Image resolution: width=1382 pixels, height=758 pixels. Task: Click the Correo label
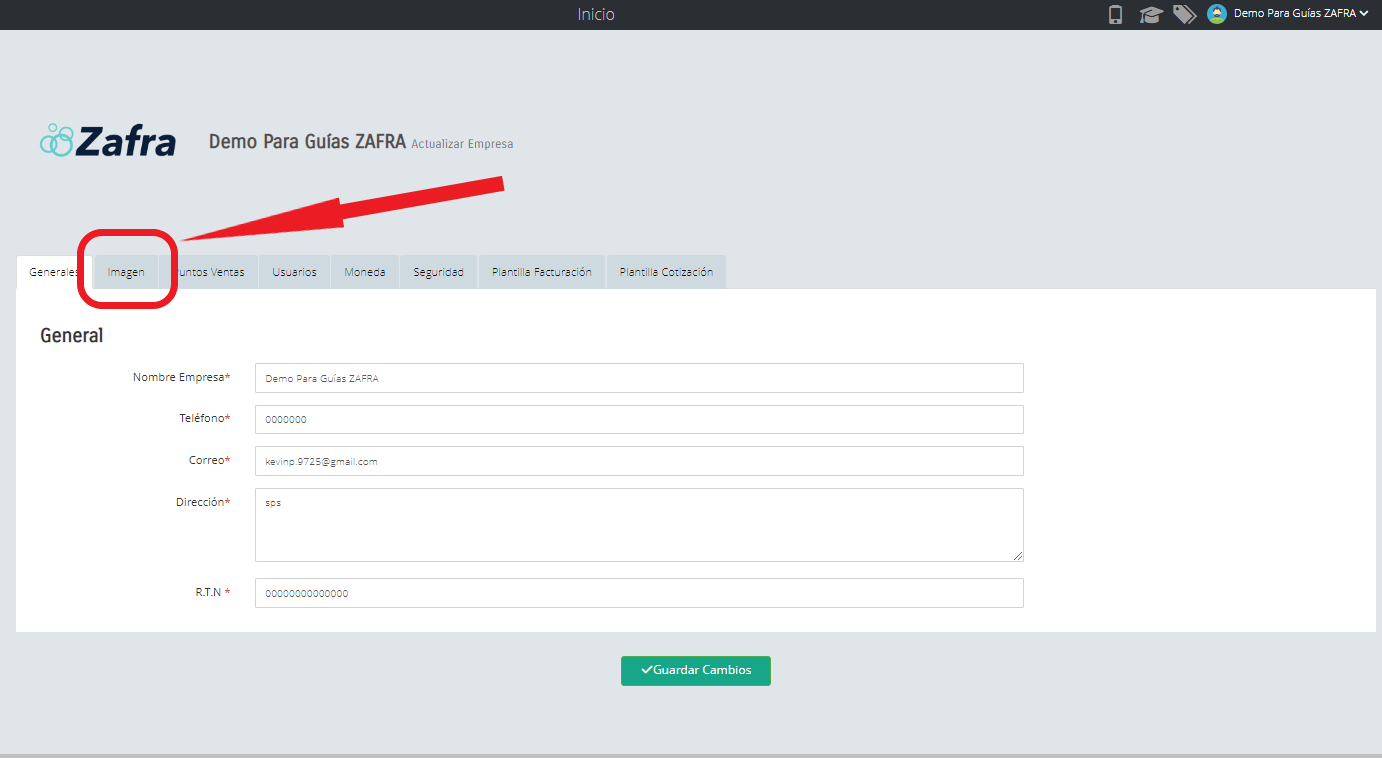(x=209, y=460)
